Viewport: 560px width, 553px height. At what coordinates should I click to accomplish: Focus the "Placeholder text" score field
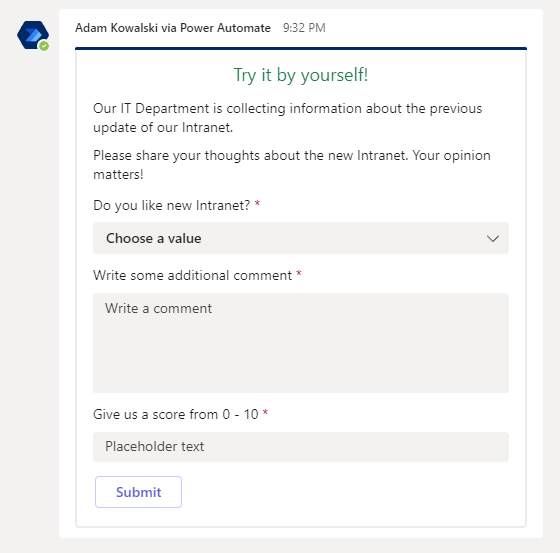click(x=301, y=447)
